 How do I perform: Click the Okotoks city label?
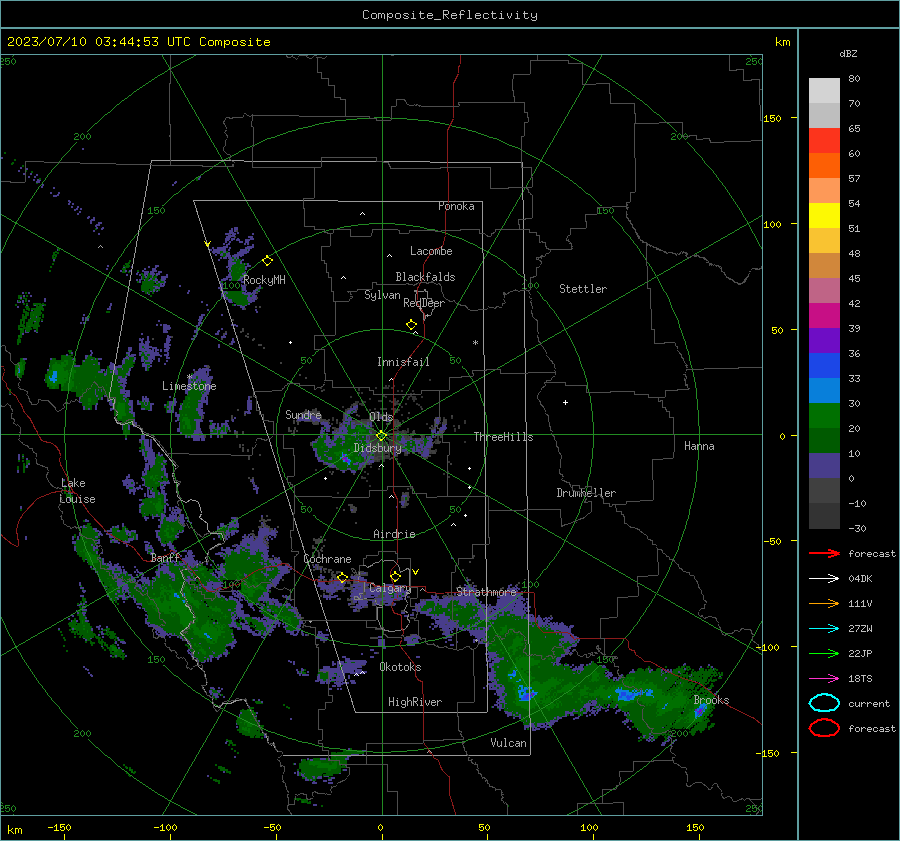coord(400,667)
